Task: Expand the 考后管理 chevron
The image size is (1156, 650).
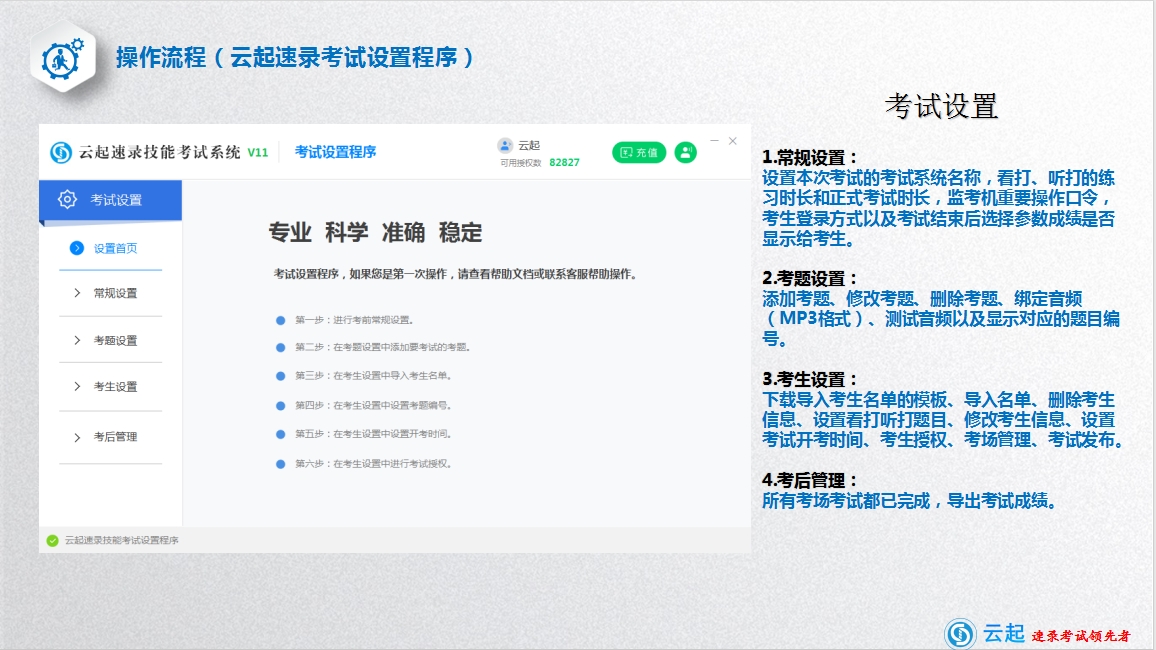Action: [x=77, y=437]
